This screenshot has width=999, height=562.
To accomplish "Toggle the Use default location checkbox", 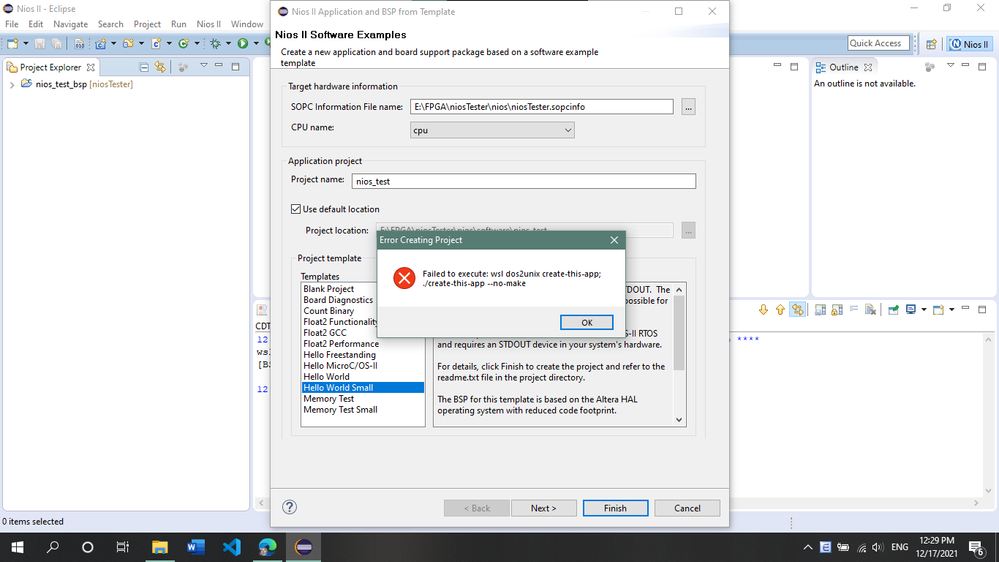I will [x=296, y=209].
